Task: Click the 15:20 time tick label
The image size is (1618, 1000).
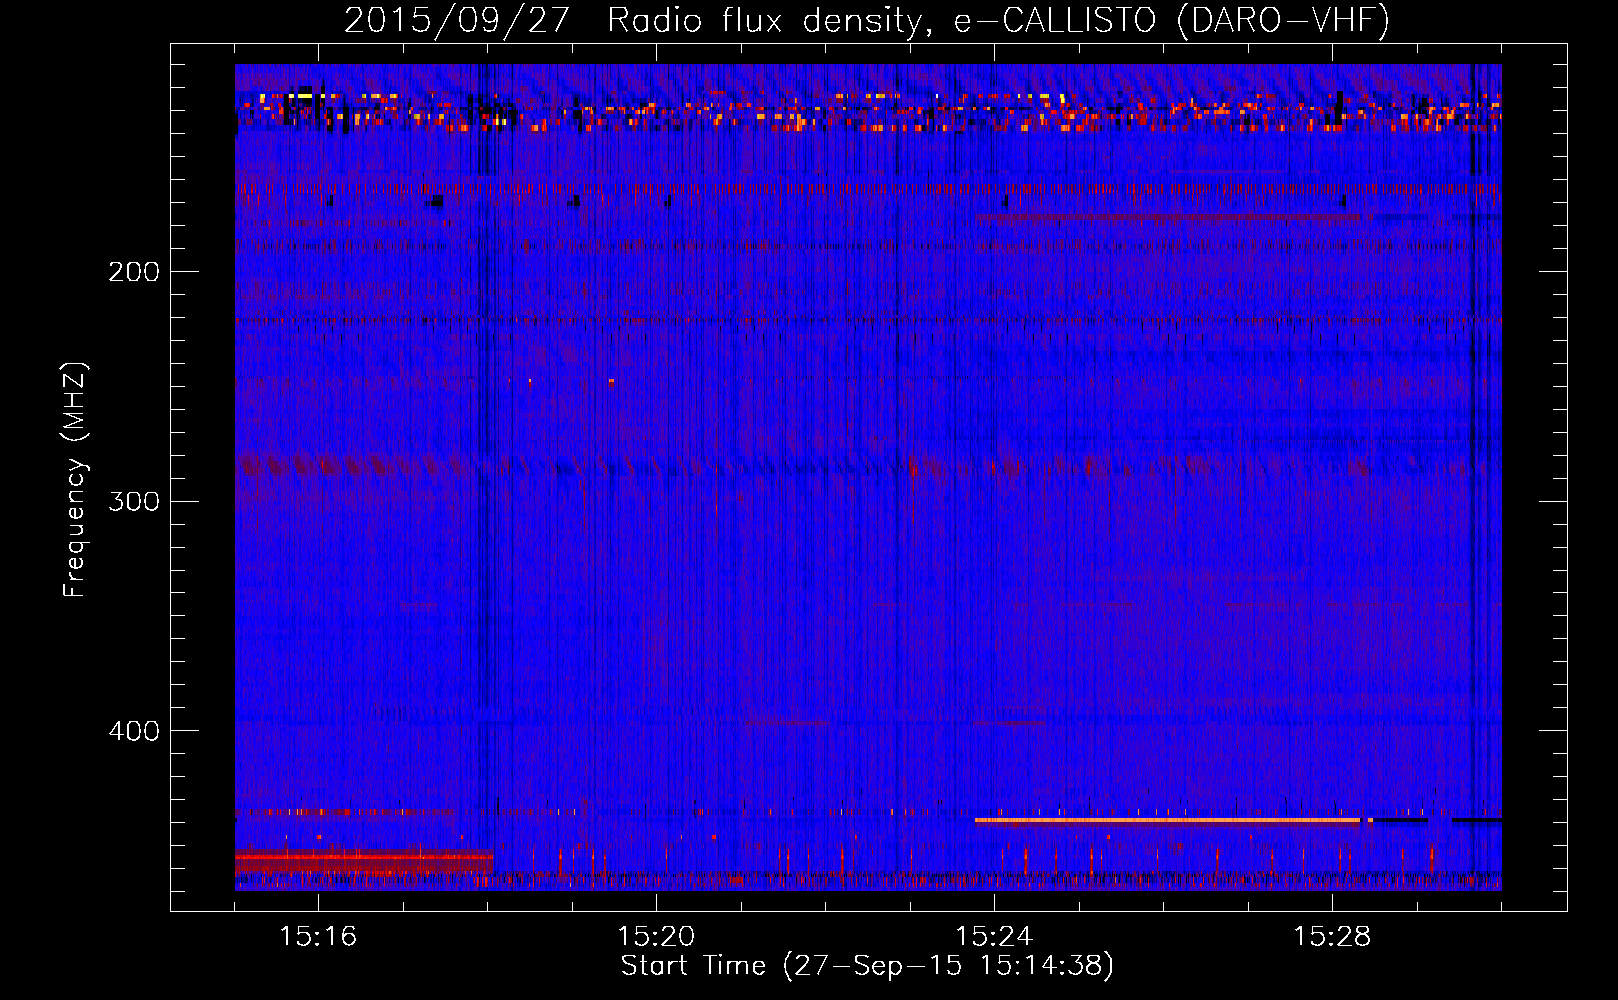Action: point(656,937)
